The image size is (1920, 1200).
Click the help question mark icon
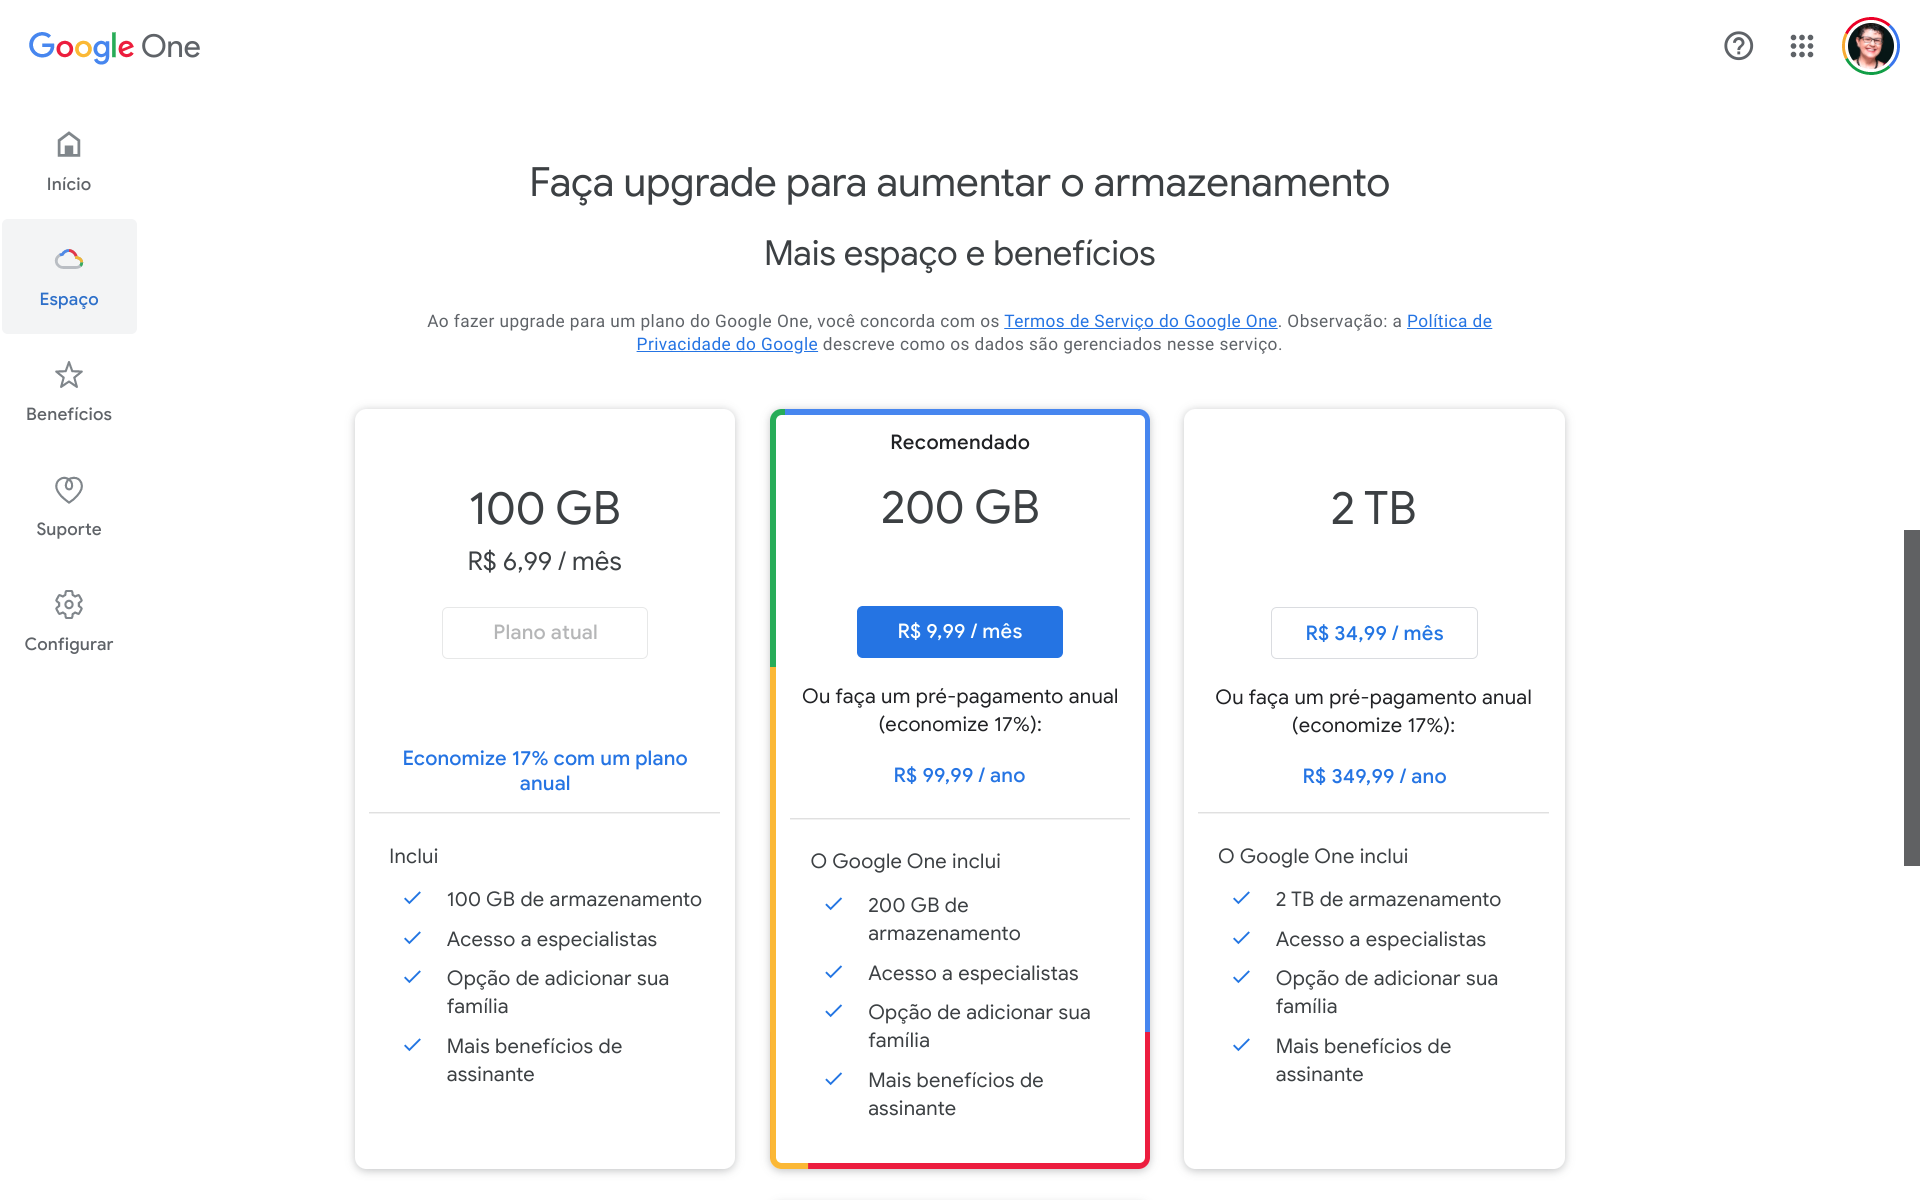[x=1738, y=47]
